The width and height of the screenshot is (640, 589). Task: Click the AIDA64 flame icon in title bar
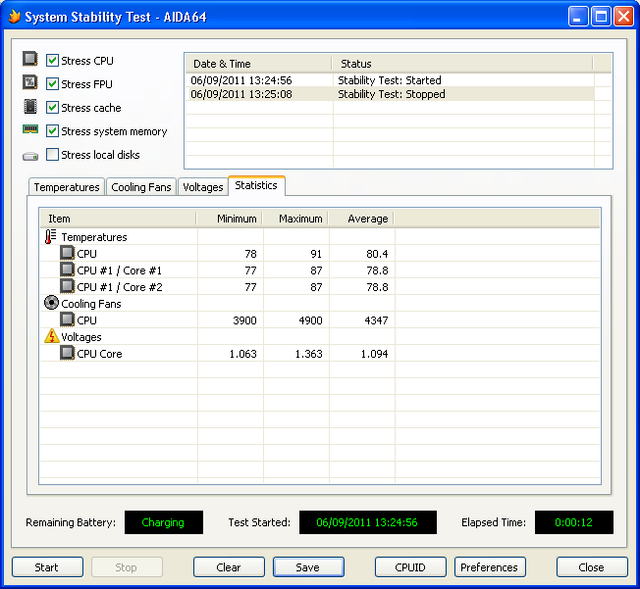(13, 17)
